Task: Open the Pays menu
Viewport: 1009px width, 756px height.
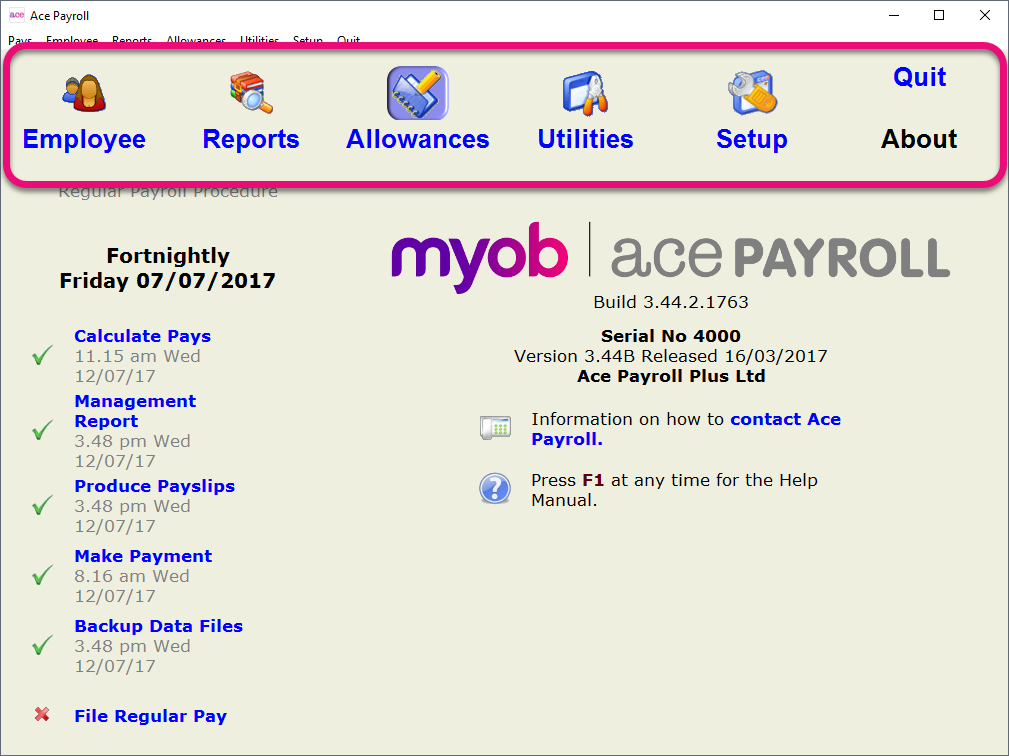Action: tap(20, 40)
